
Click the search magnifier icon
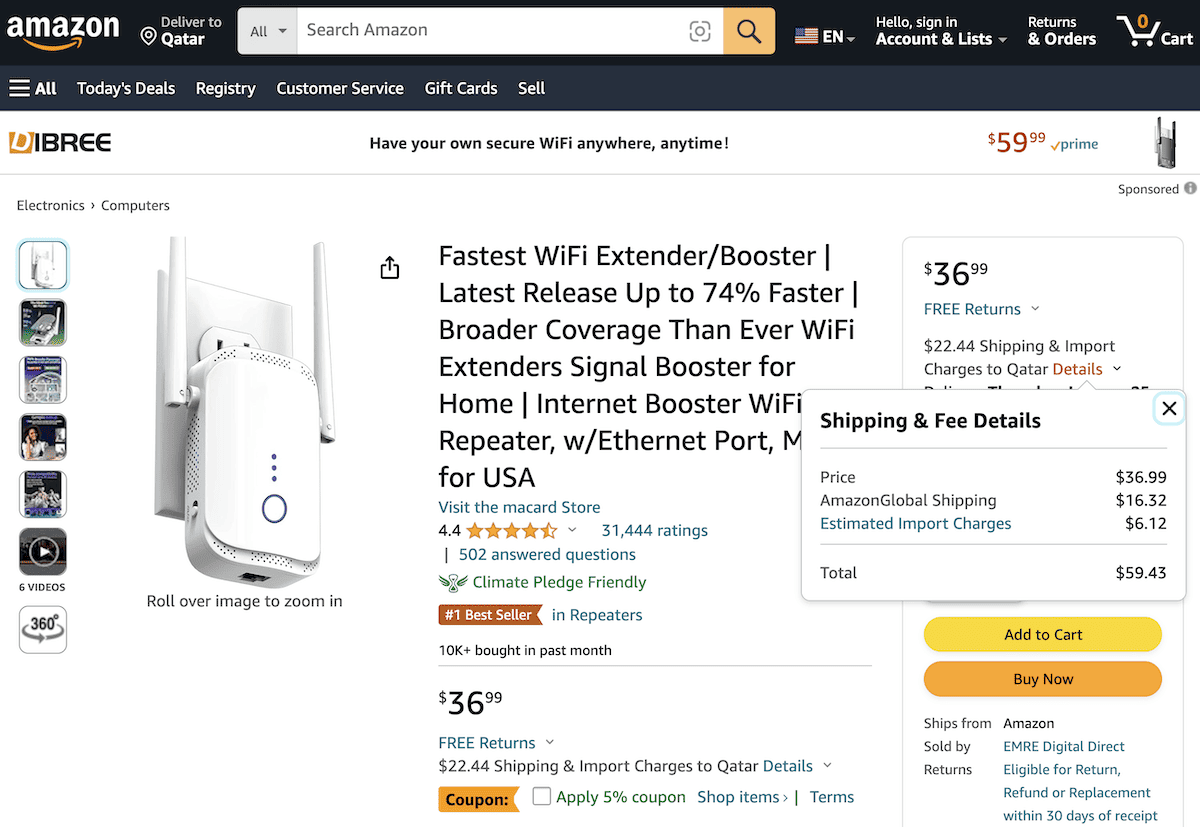pyautogui.click(x=748, y=31)
